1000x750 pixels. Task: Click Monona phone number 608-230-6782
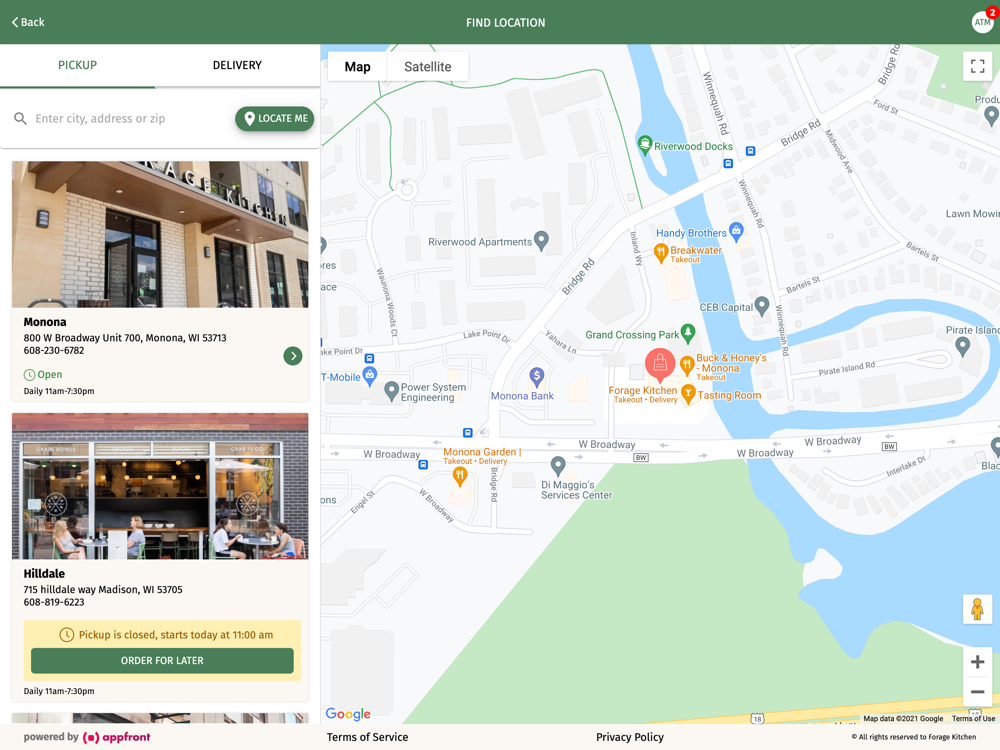(x=54, y=350)
